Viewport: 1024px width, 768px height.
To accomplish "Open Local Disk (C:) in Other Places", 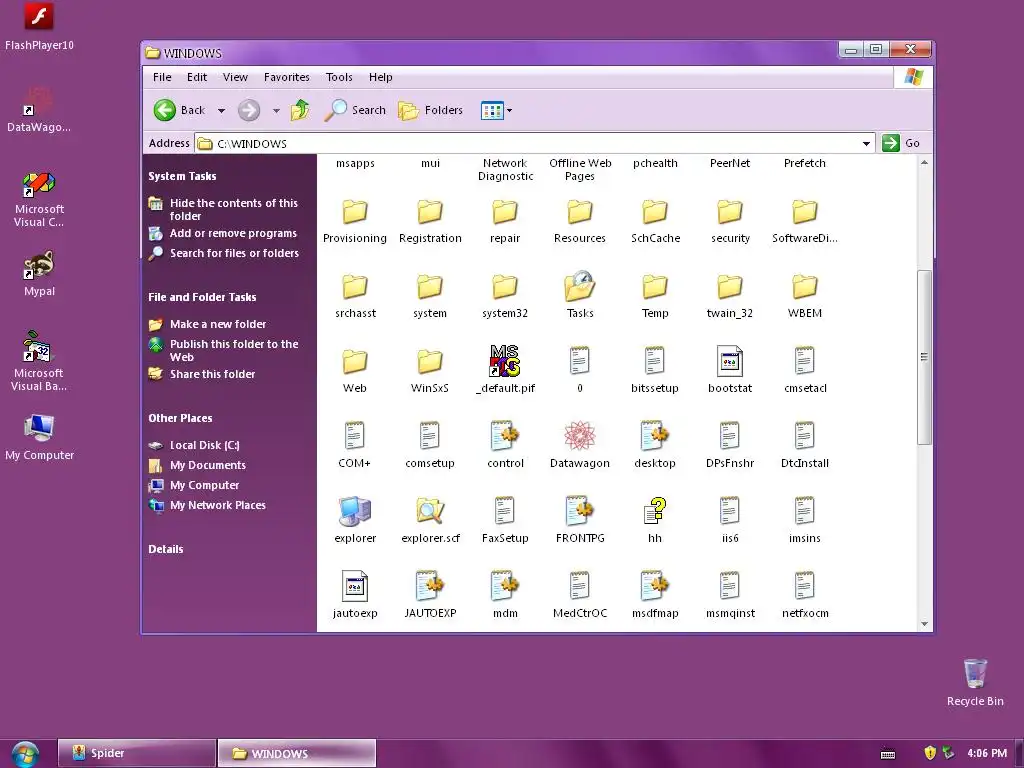I will coord(195,445).
